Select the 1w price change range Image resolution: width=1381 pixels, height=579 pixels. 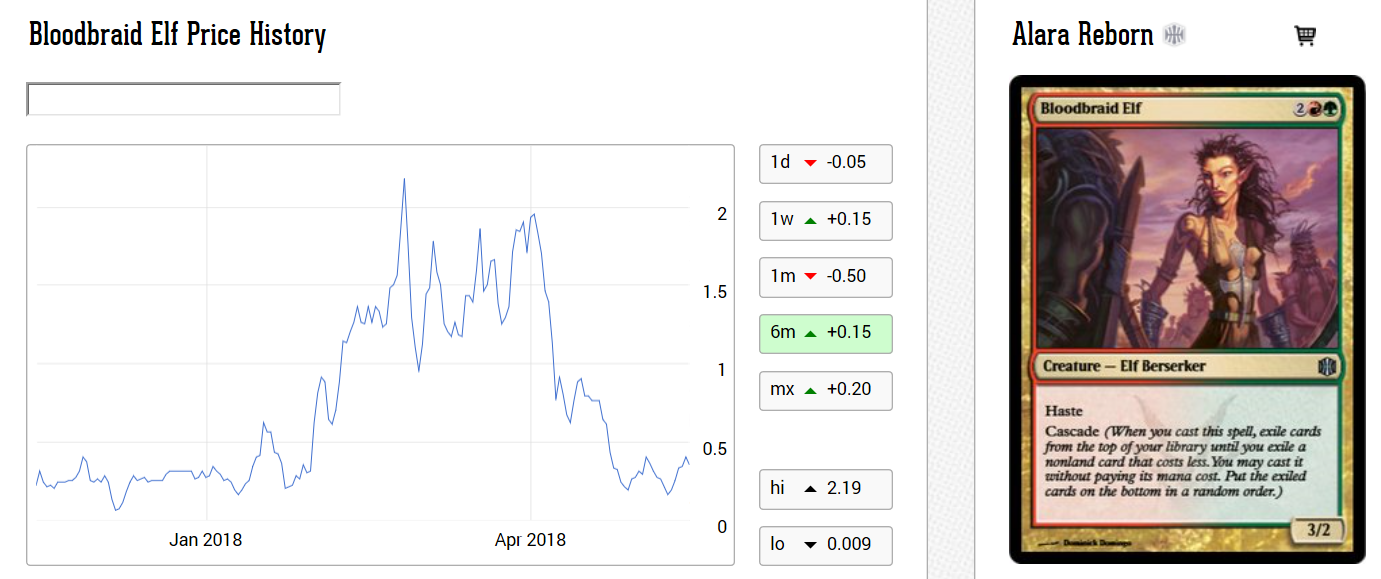coord(825,220)
